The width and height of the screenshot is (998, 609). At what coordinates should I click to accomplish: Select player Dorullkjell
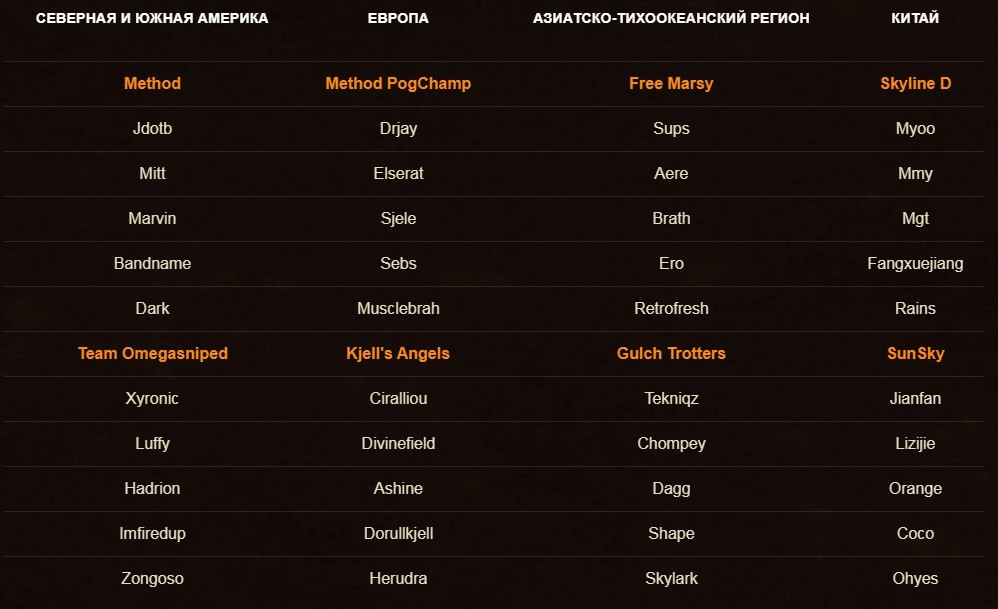pos(398,533)
